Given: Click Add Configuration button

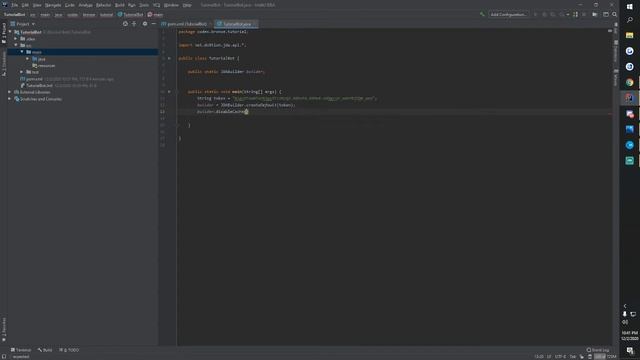Looking at the screenshot, I should click(508, 14).
